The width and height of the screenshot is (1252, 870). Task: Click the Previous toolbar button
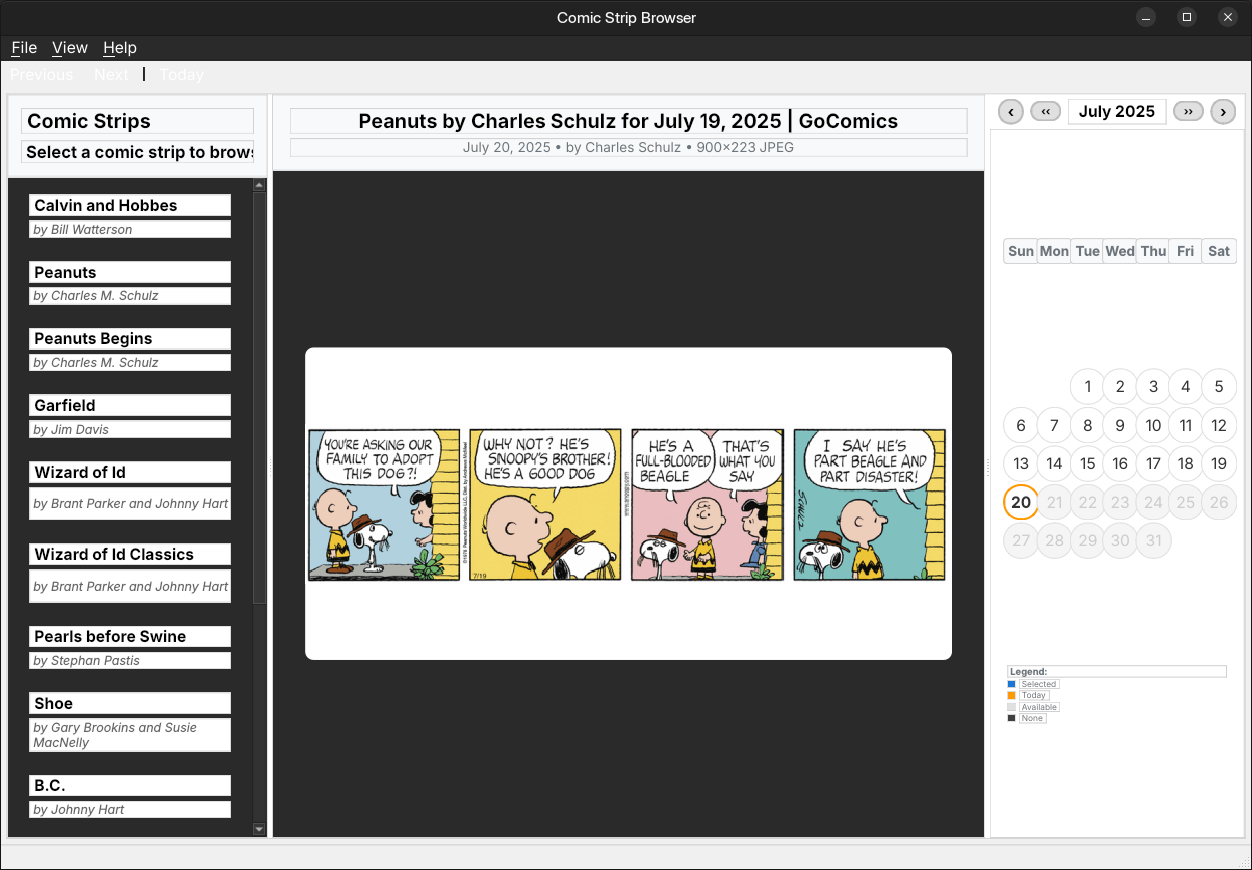pyautogui.click(x=42, y=75)
